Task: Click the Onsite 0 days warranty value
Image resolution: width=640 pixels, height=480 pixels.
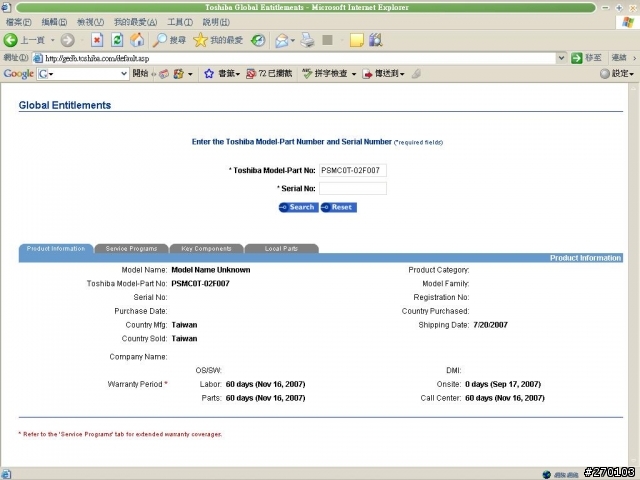Action: 503,384
